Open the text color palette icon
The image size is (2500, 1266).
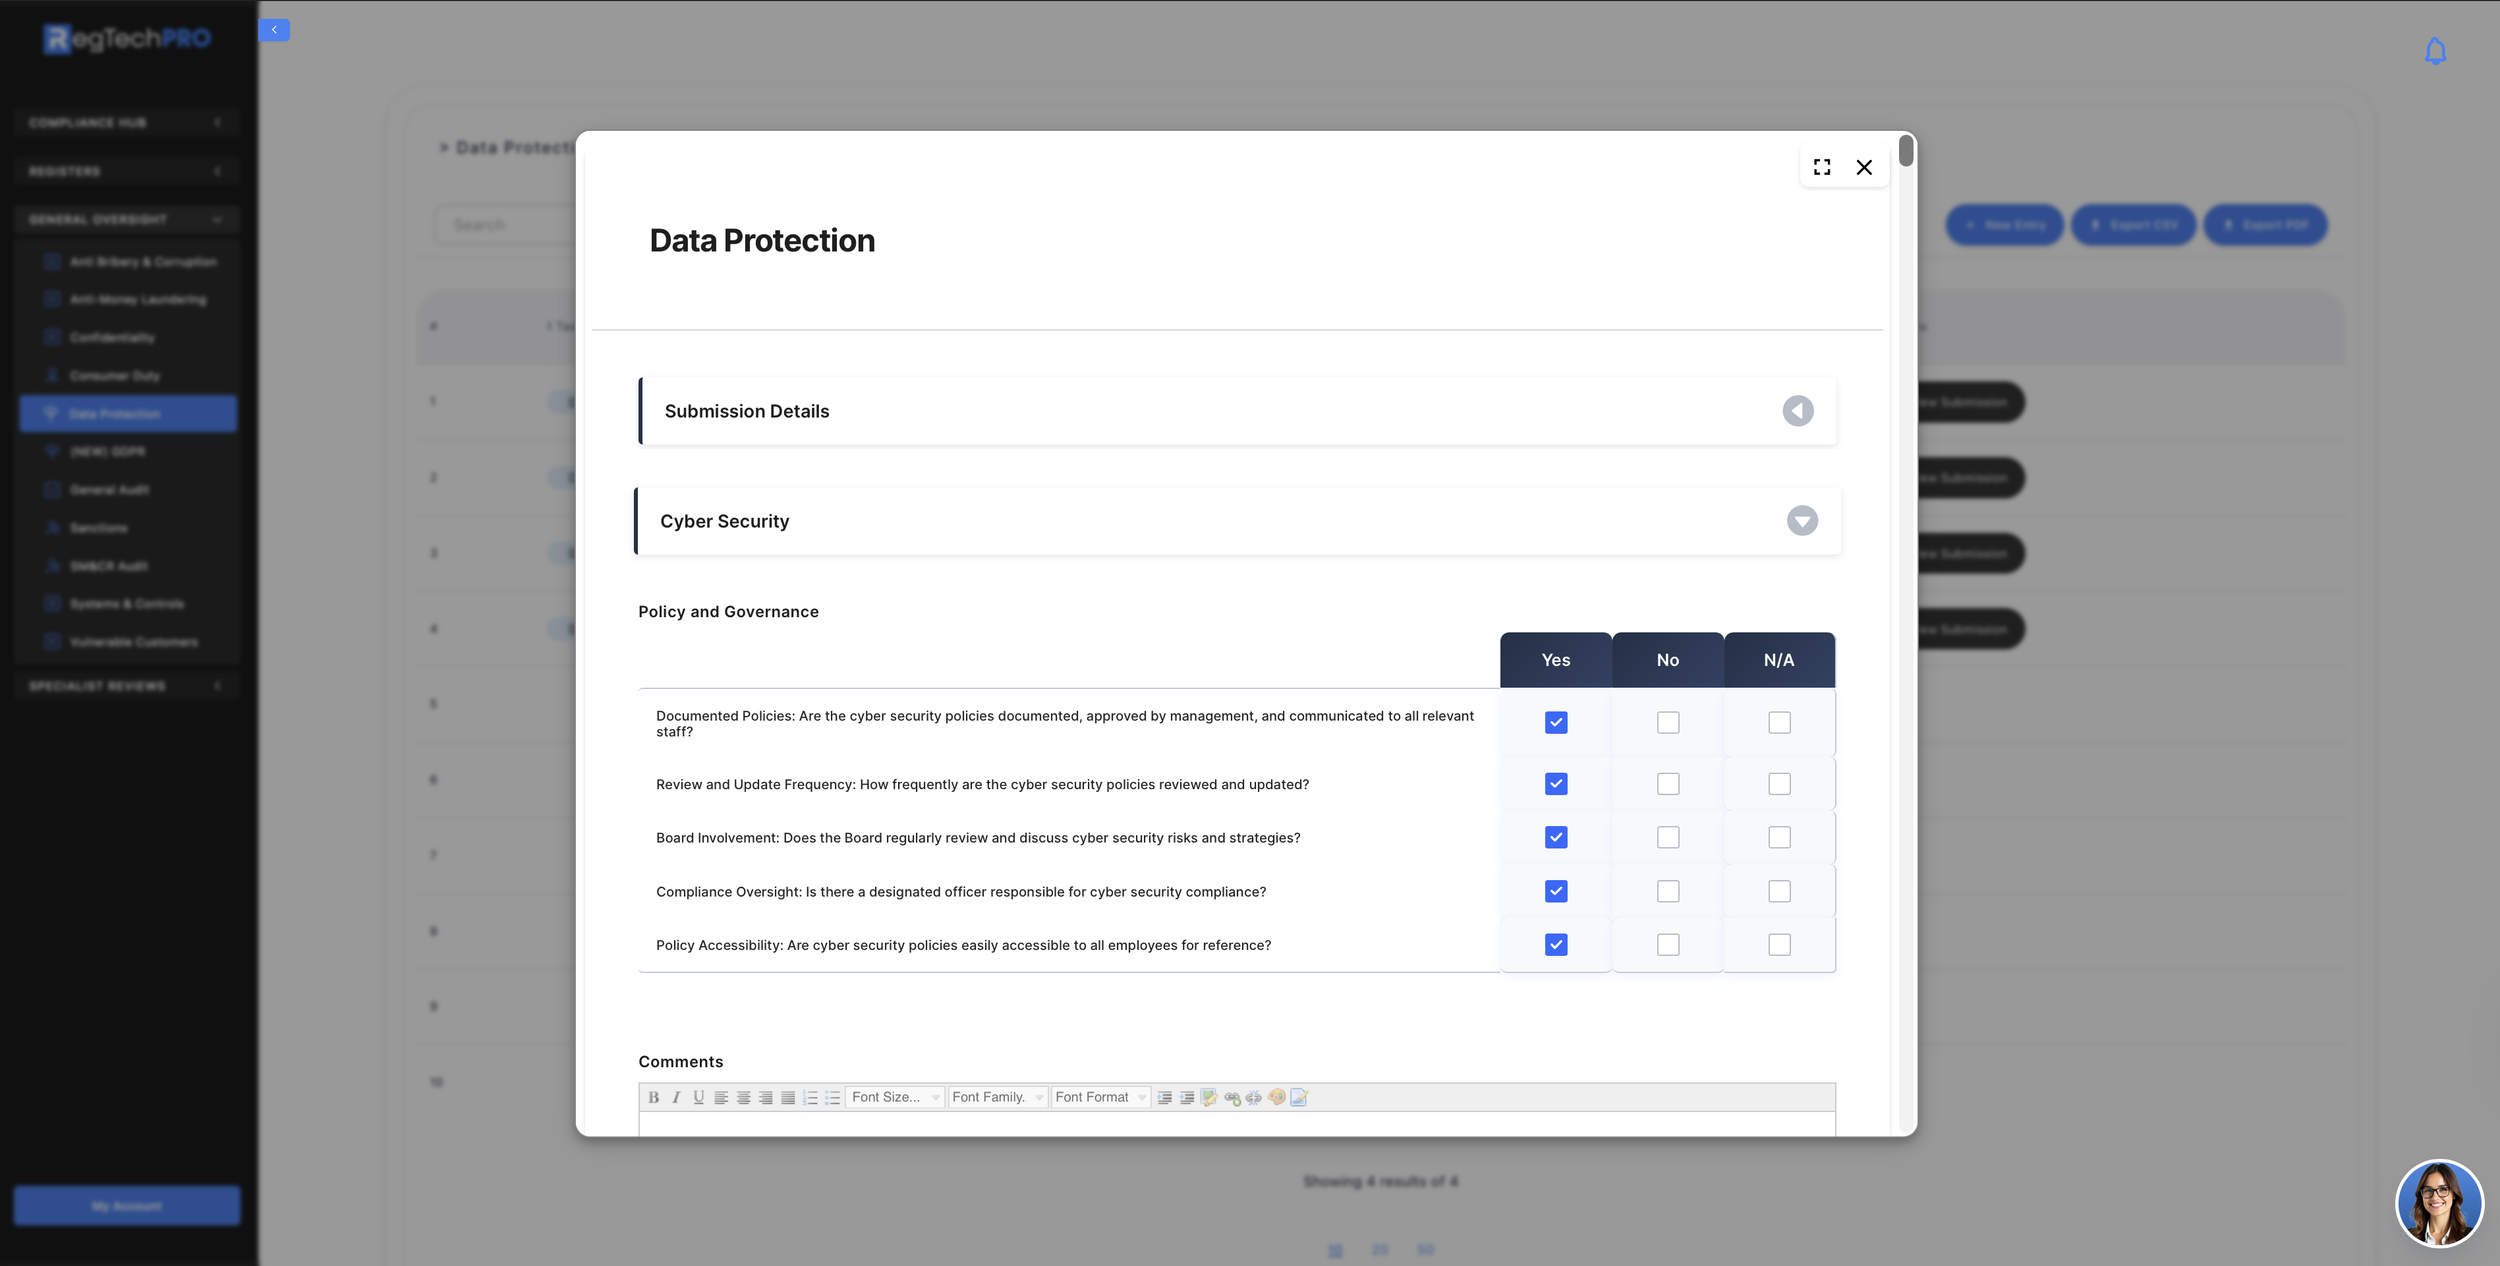tap(1276, 1097)
